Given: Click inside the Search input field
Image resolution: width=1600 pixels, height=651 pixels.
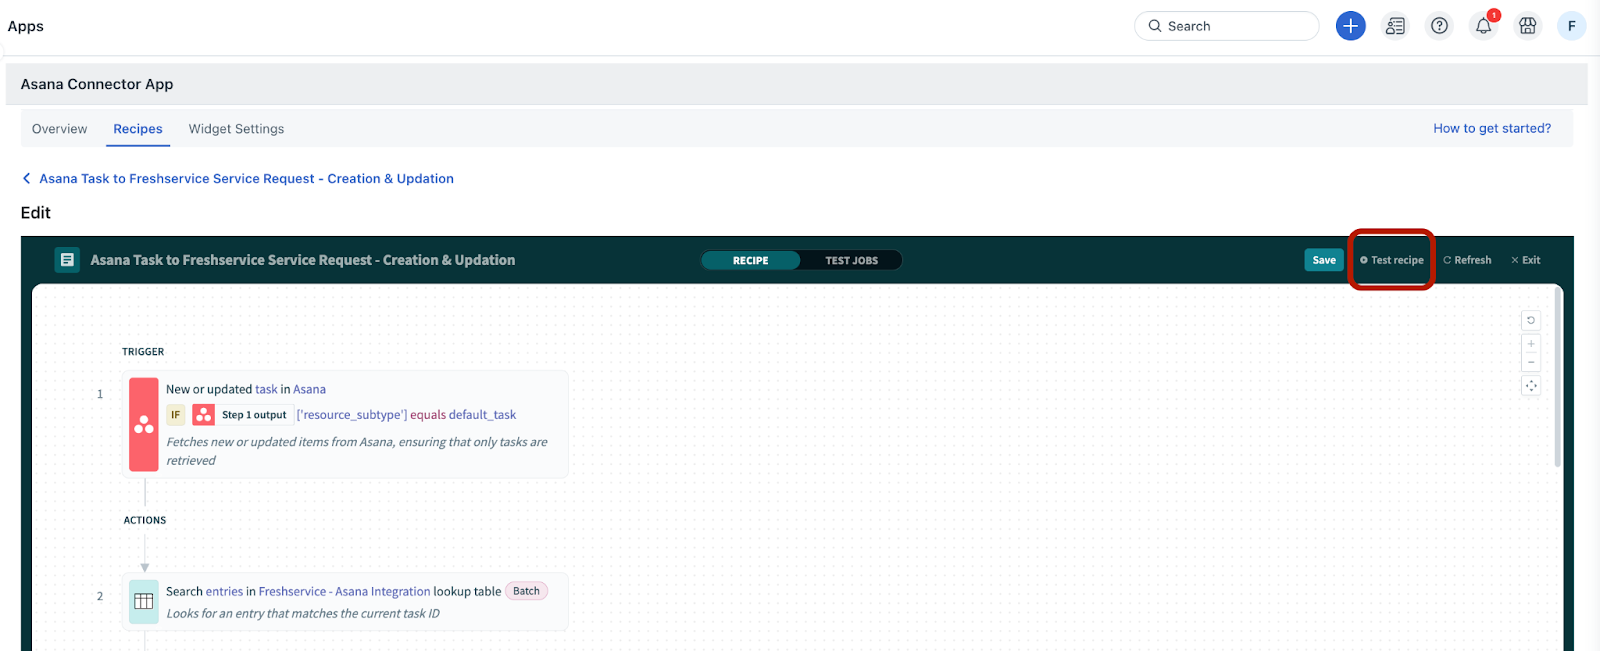Looking at the screenshot, I should (x=1227, y=26).
